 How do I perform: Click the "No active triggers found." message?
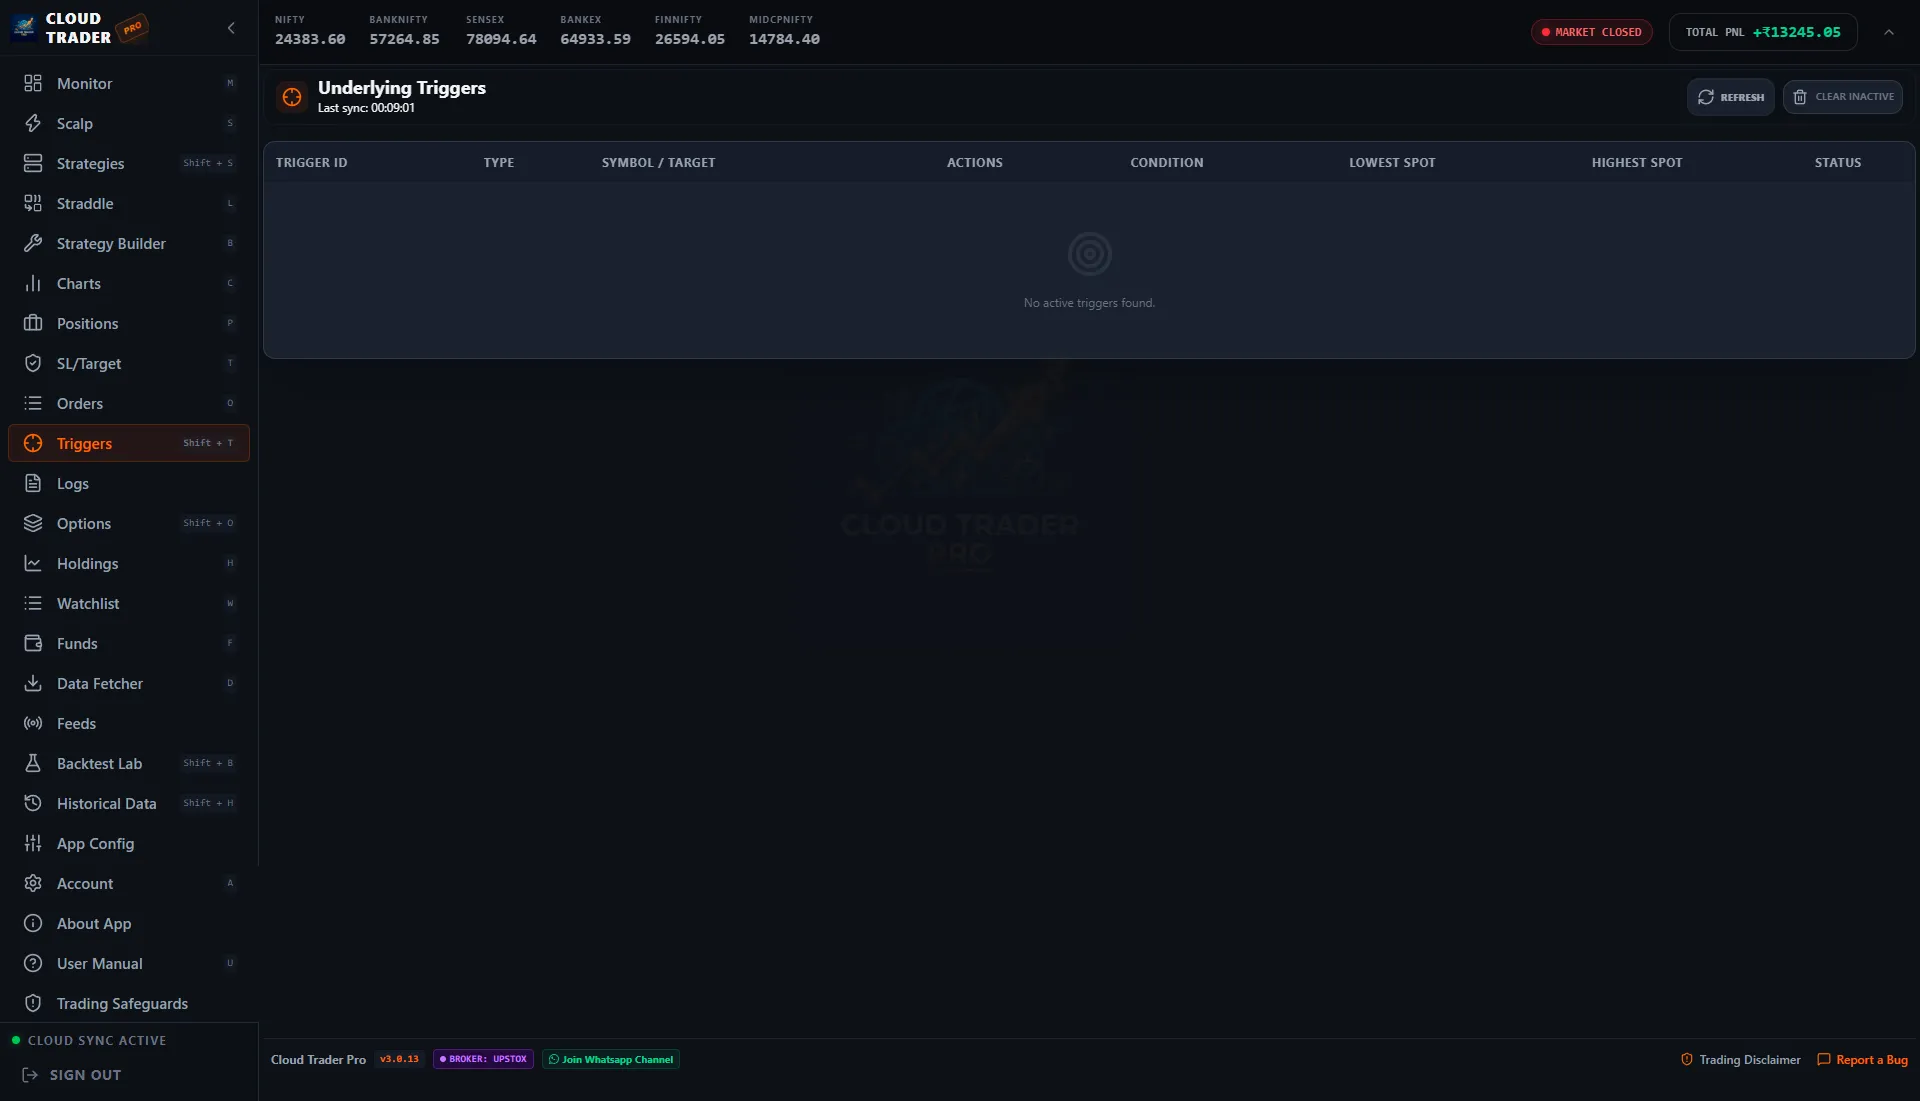click(1089, 303)
